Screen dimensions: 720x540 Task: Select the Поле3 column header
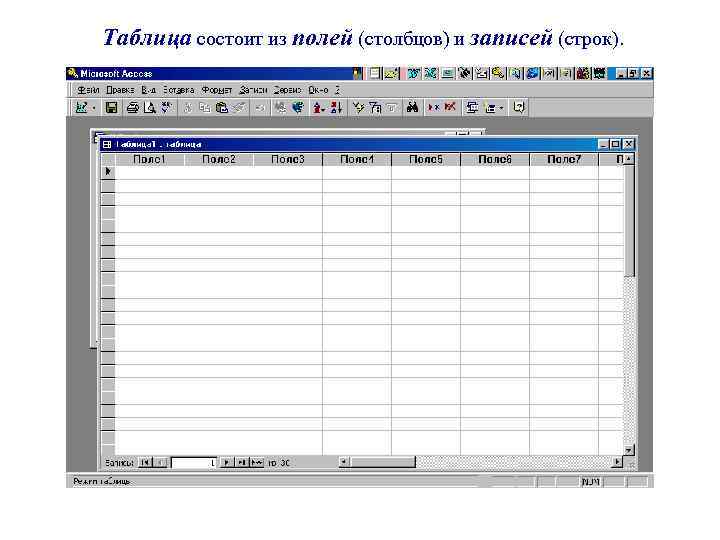click(x=288, y=159)
